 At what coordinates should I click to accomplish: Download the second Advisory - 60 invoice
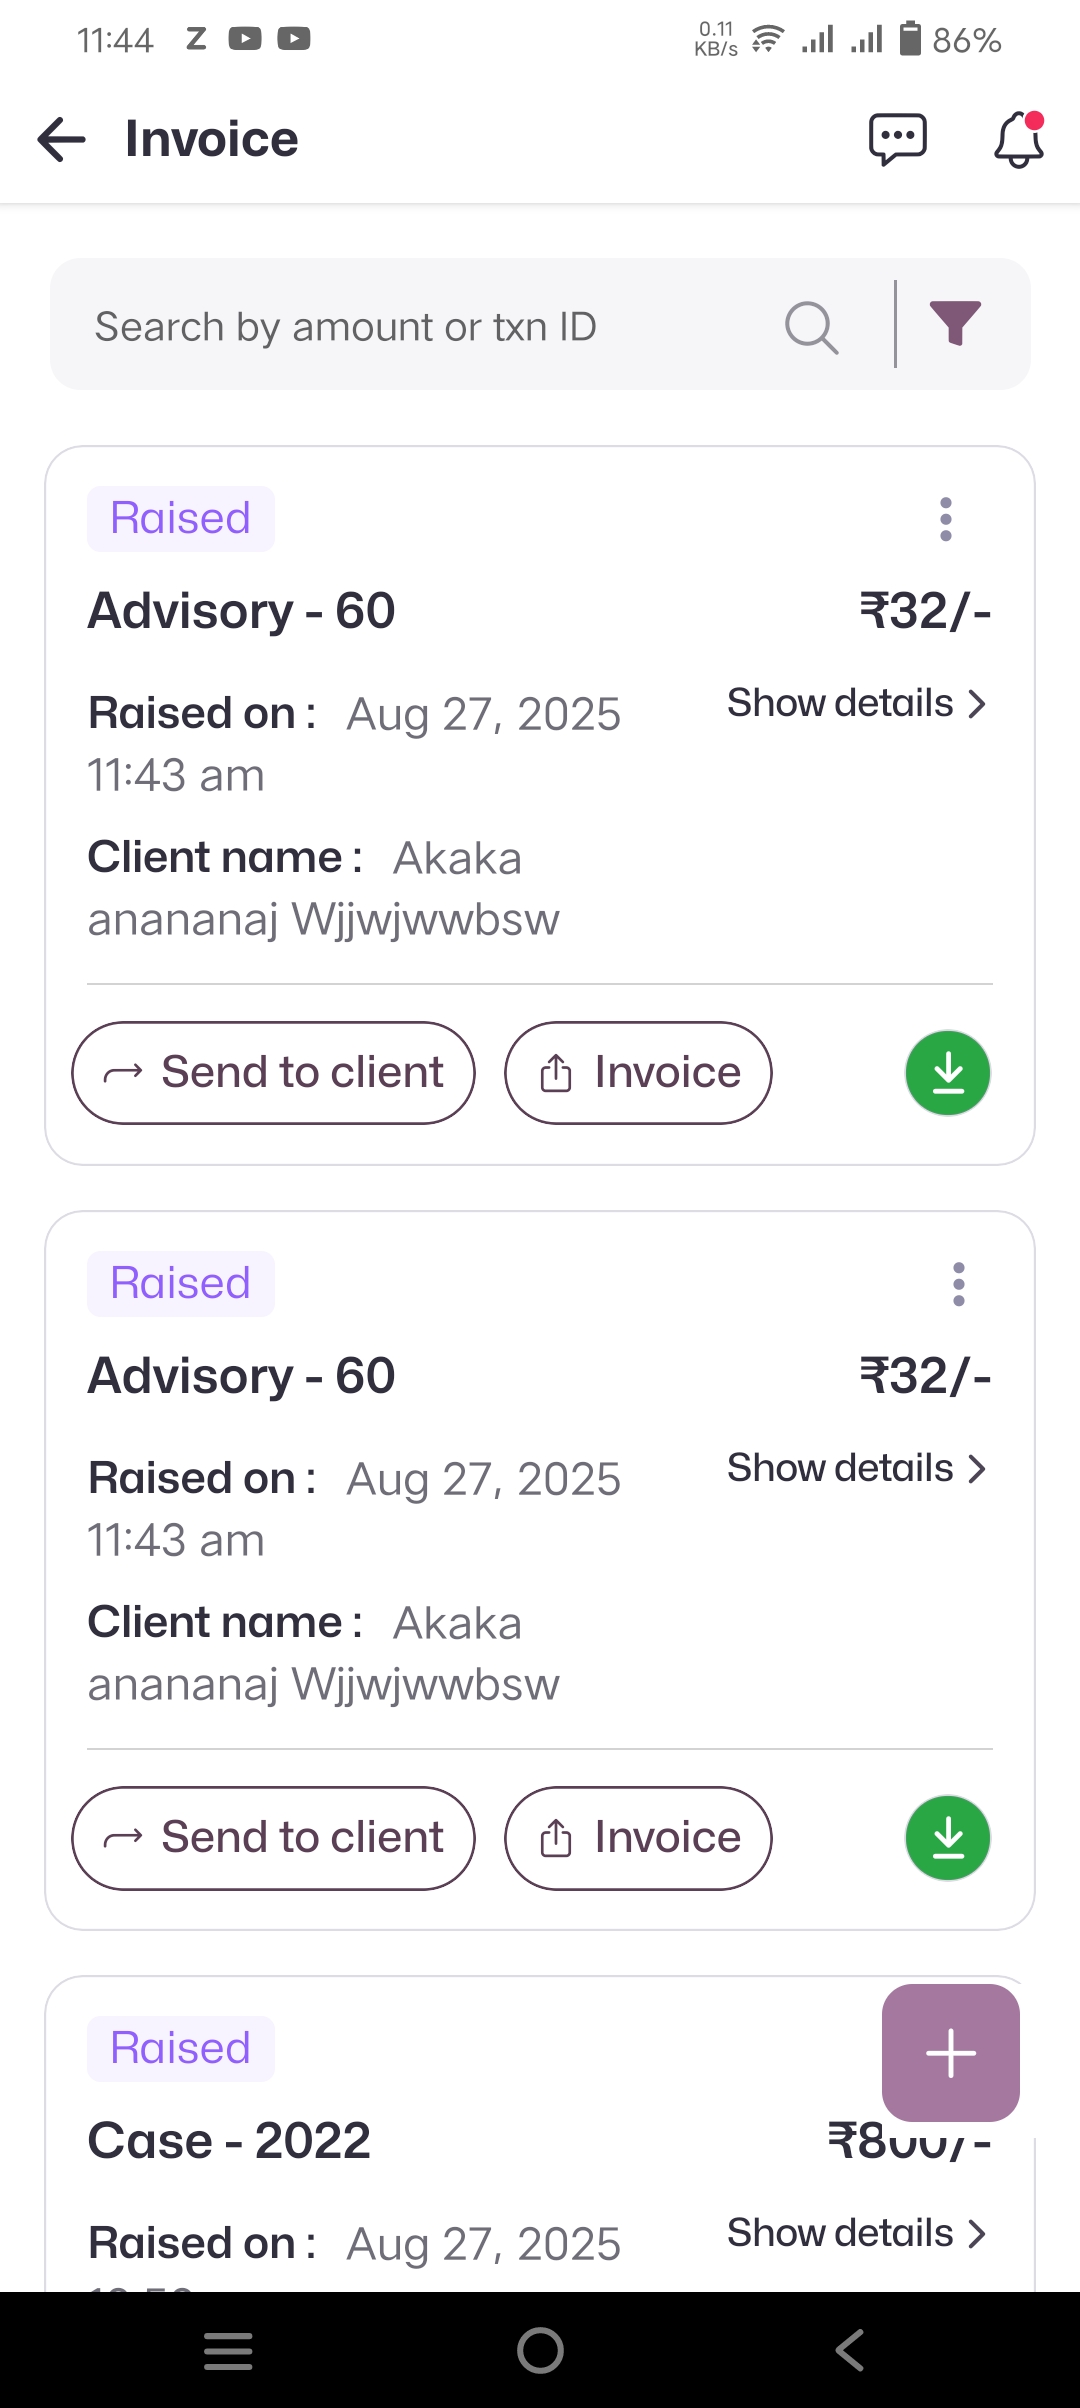click(947, 1838)
